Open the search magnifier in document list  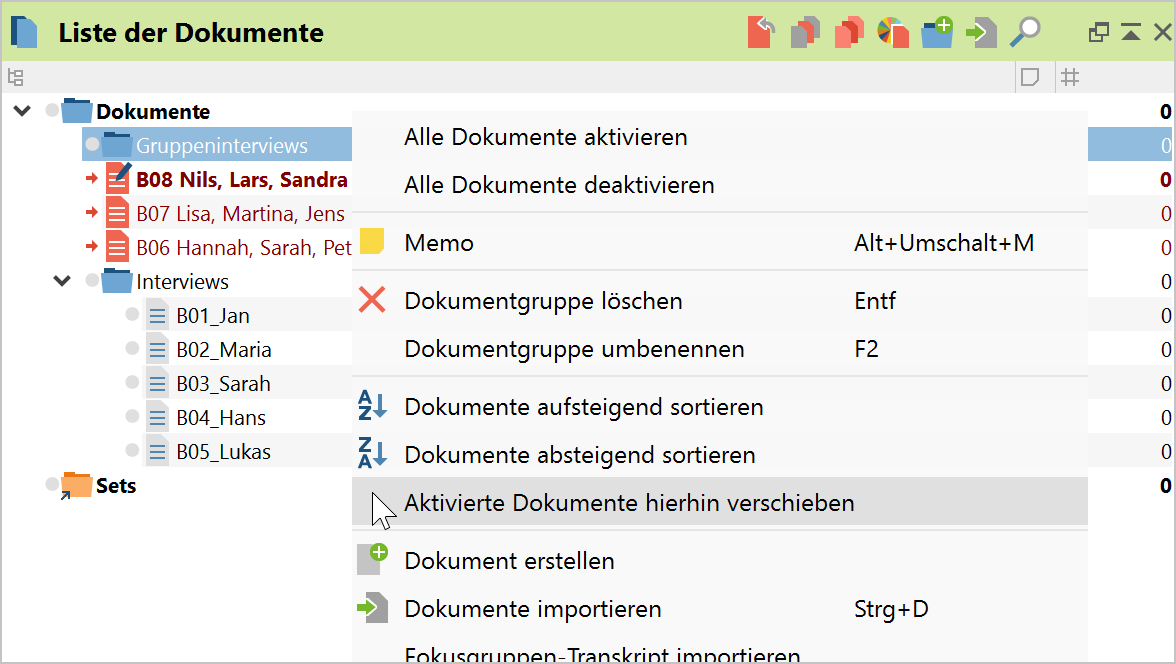pyautogui.click(x=1025, y=32)
